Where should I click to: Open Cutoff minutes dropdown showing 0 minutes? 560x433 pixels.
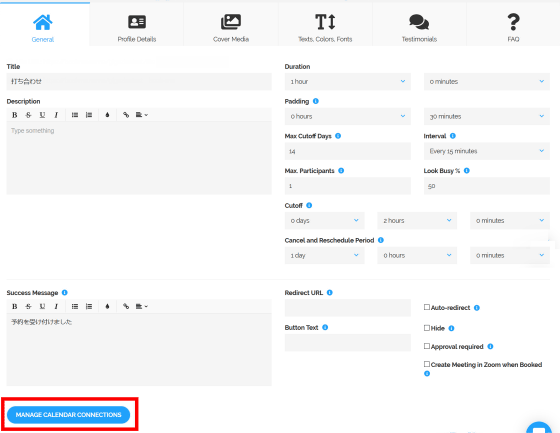tap(510, 220)
